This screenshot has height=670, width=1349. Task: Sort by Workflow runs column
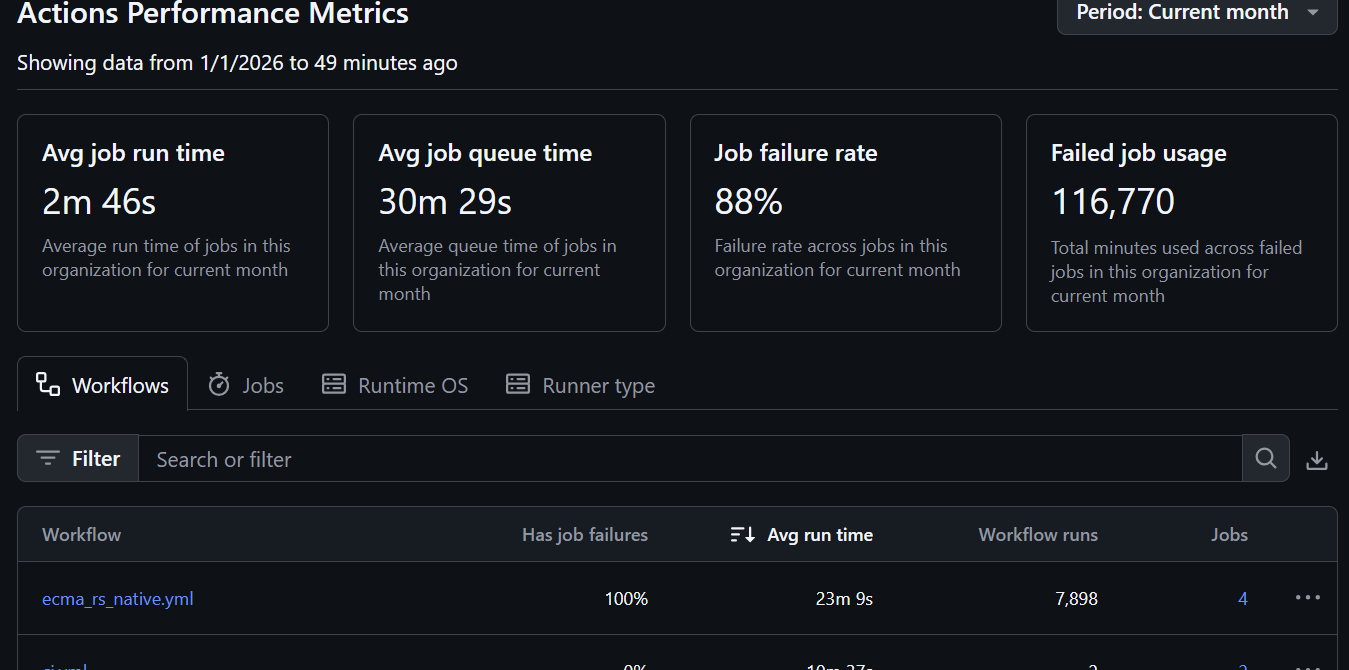pyautogui.click(x=1038, y=535)
